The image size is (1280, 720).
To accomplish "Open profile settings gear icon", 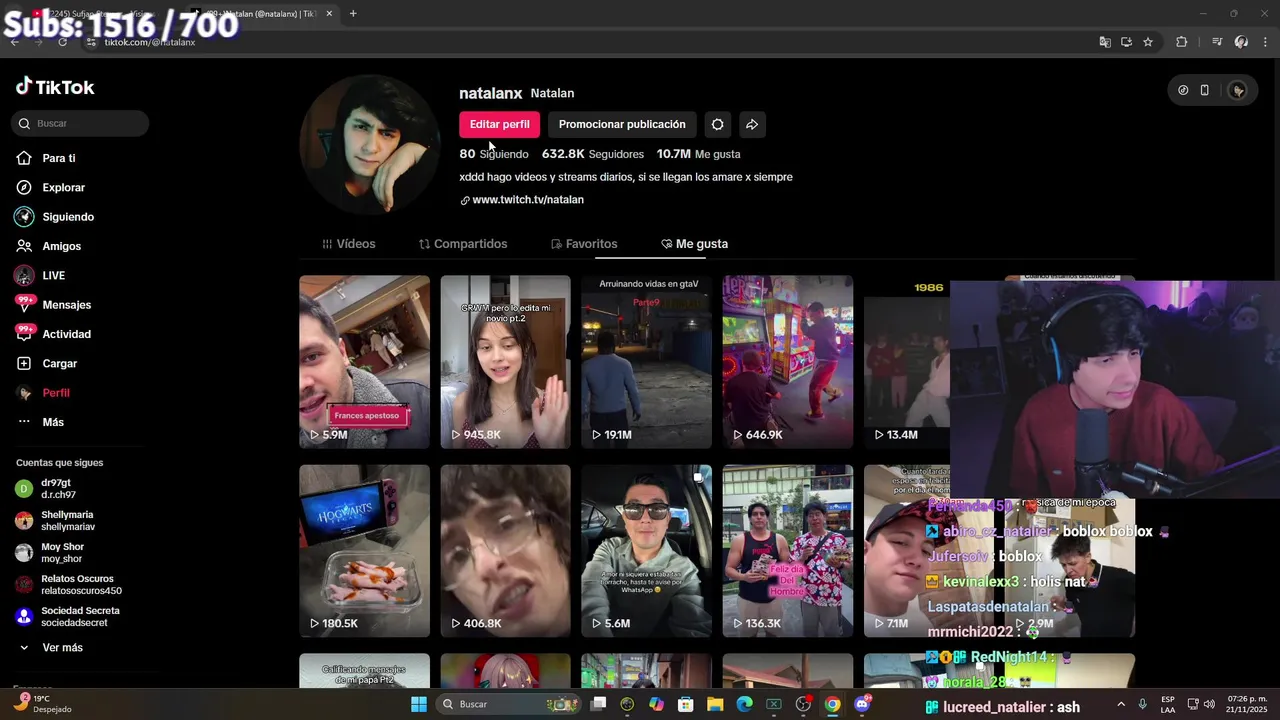I will tap(717, 124).
